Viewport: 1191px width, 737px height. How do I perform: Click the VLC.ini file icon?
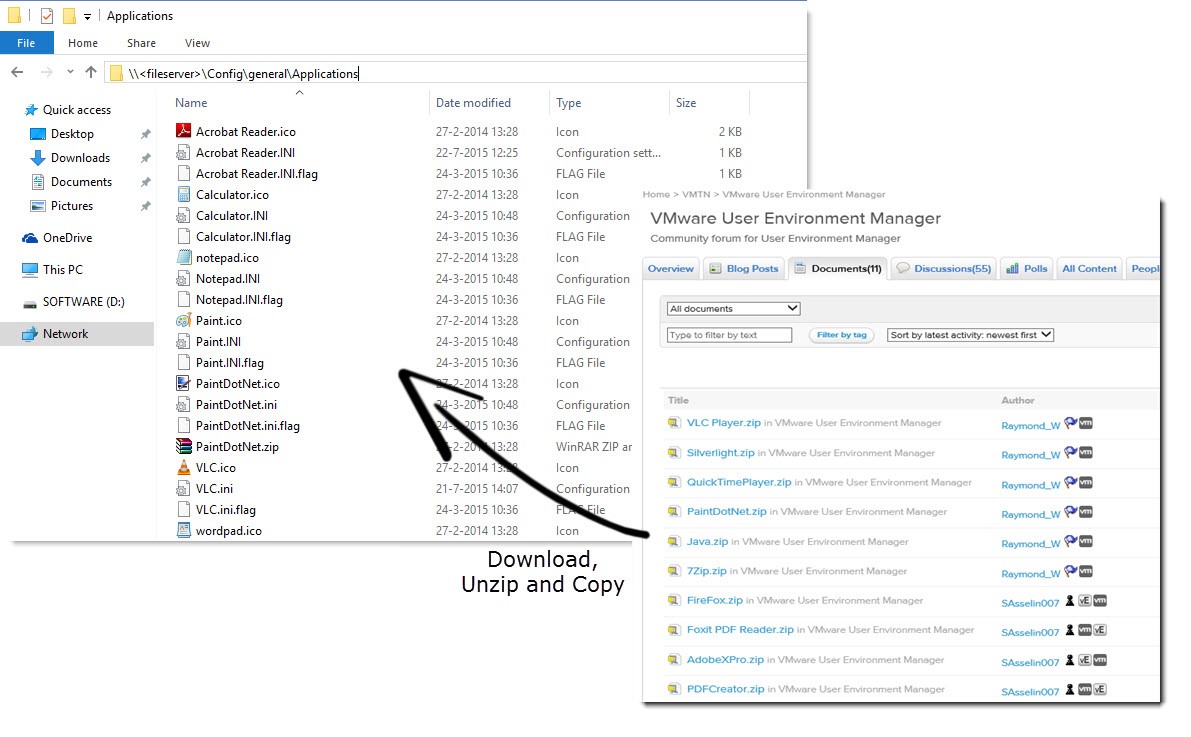click(x=183, y=489)
